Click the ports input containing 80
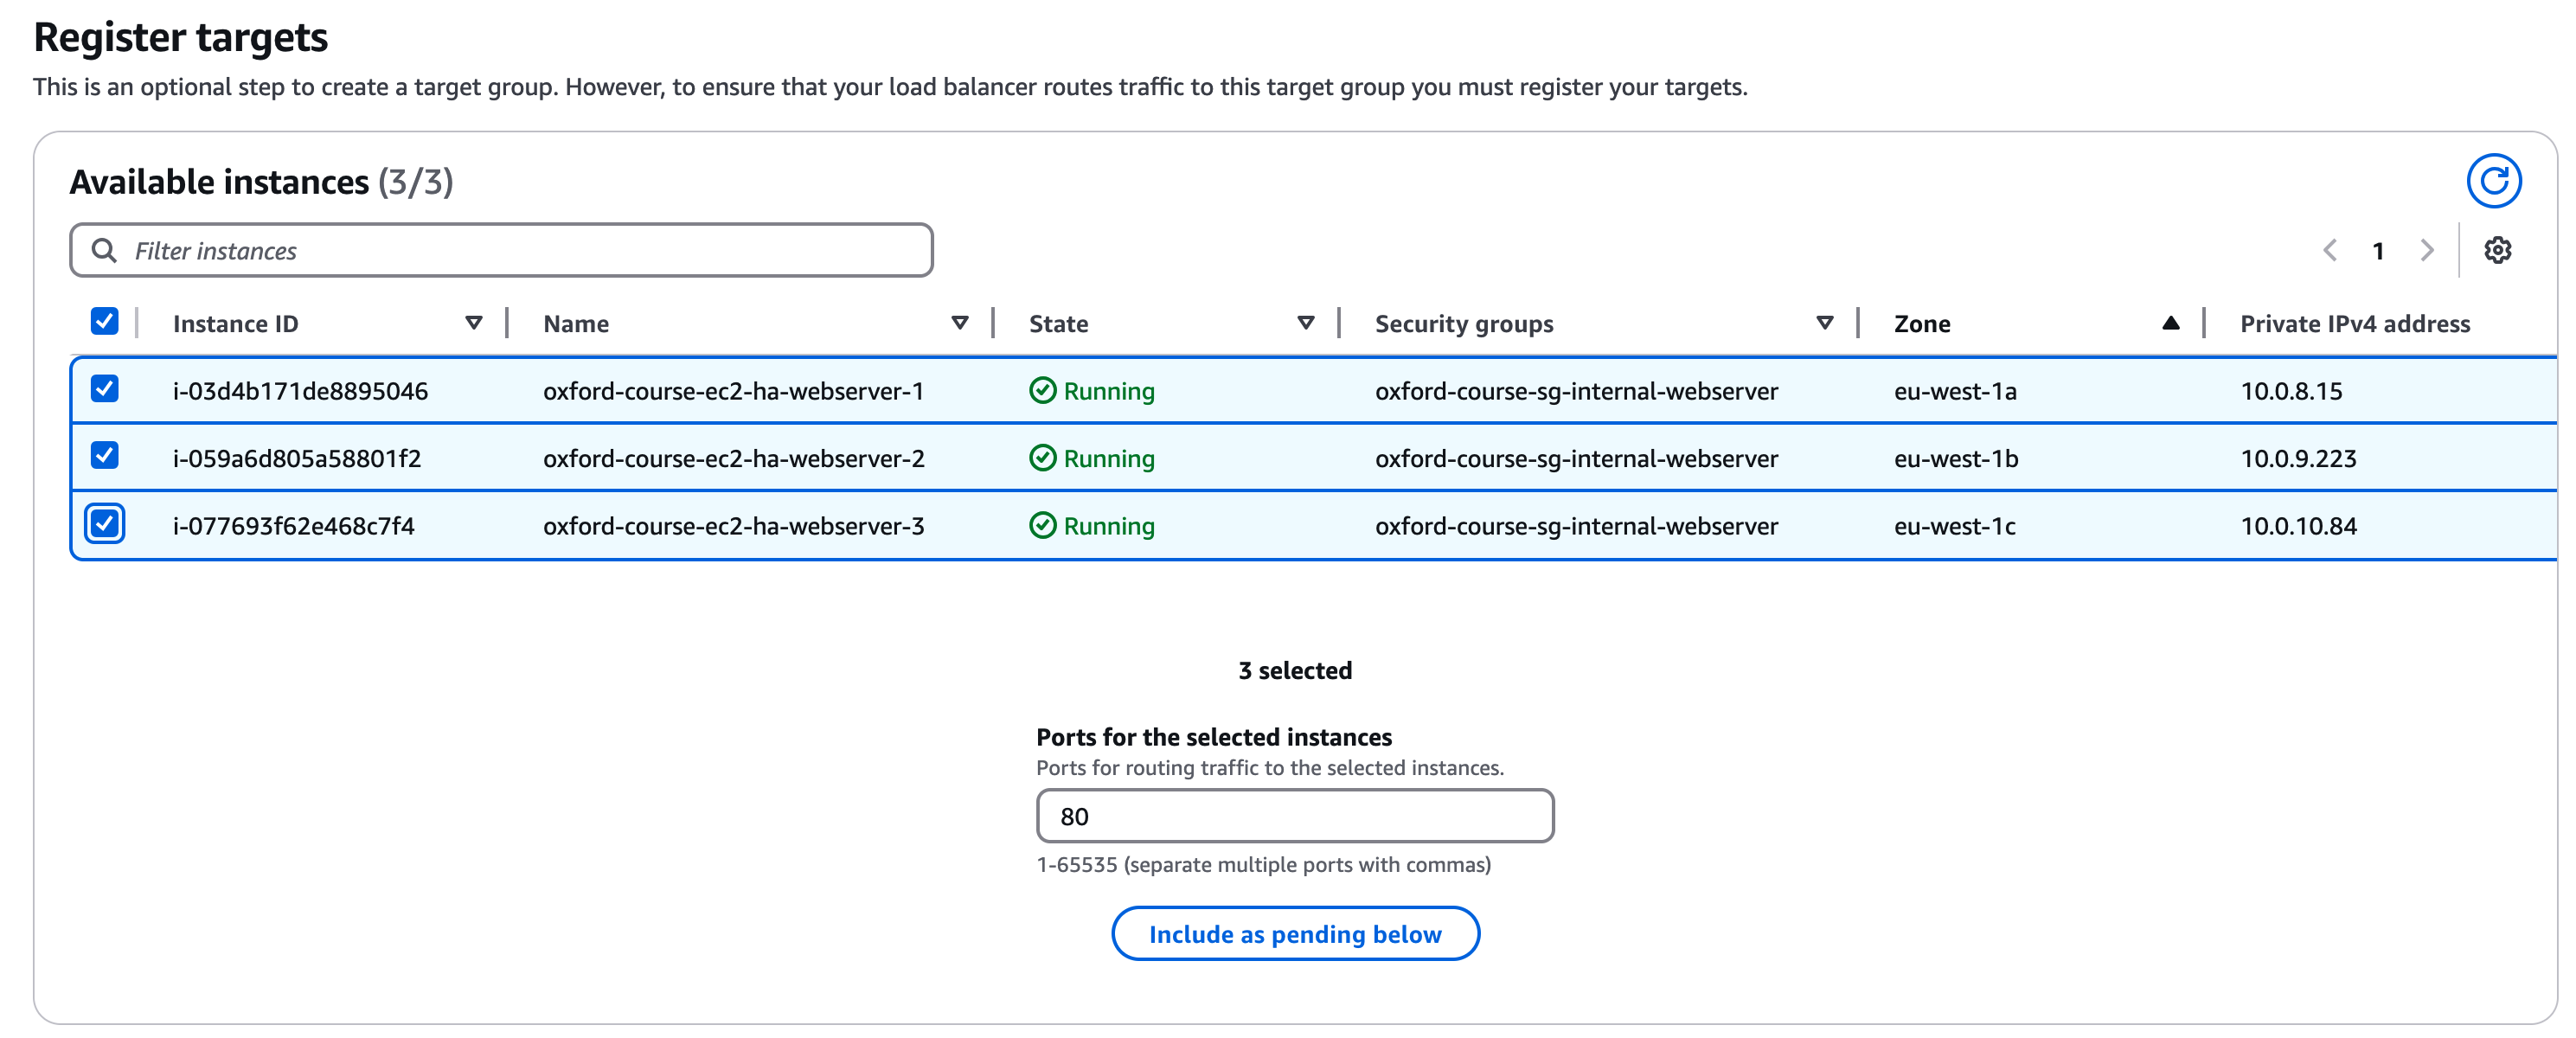This screenshot has height=1038, width=2576. tap(1295, 815)
